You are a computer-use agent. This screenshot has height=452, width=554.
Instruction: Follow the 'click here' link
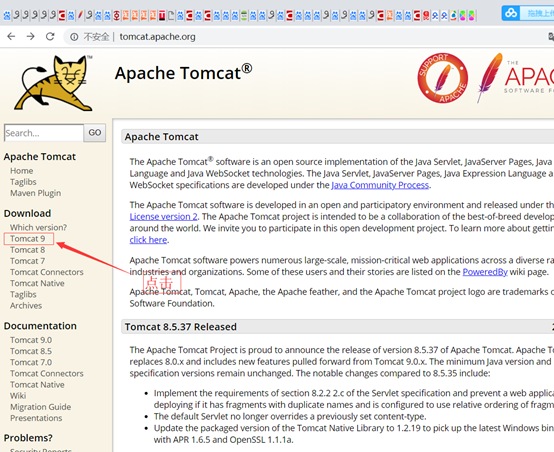pos(148,240)
